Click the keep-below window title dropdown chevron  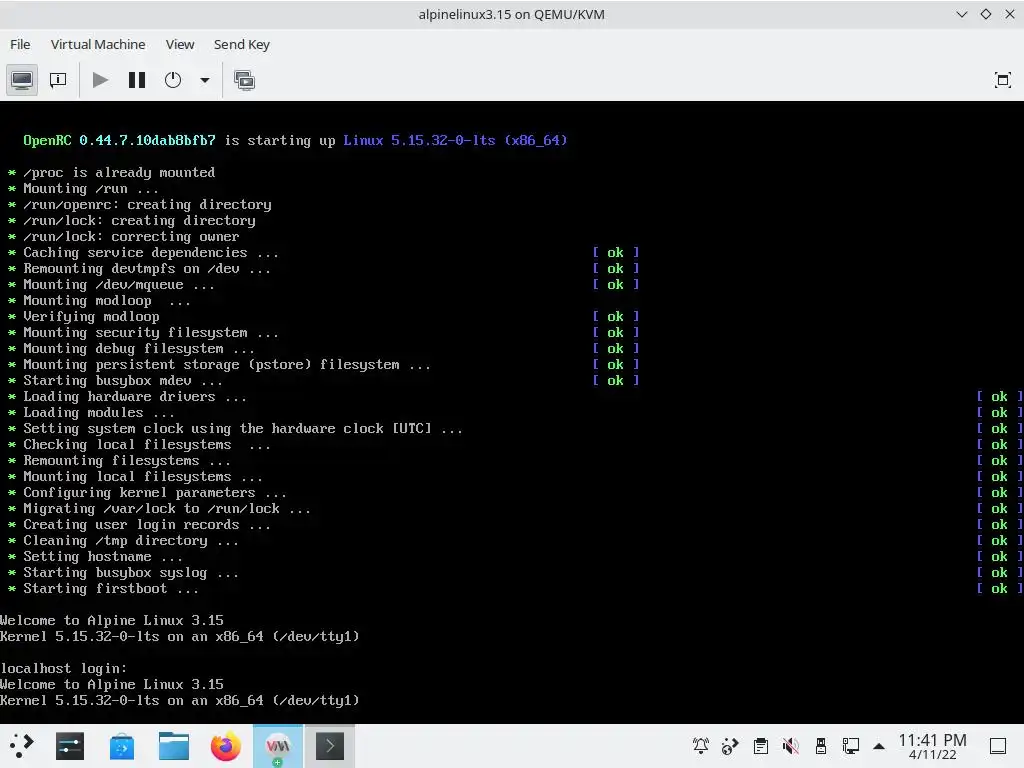click(x=961, y=14)
